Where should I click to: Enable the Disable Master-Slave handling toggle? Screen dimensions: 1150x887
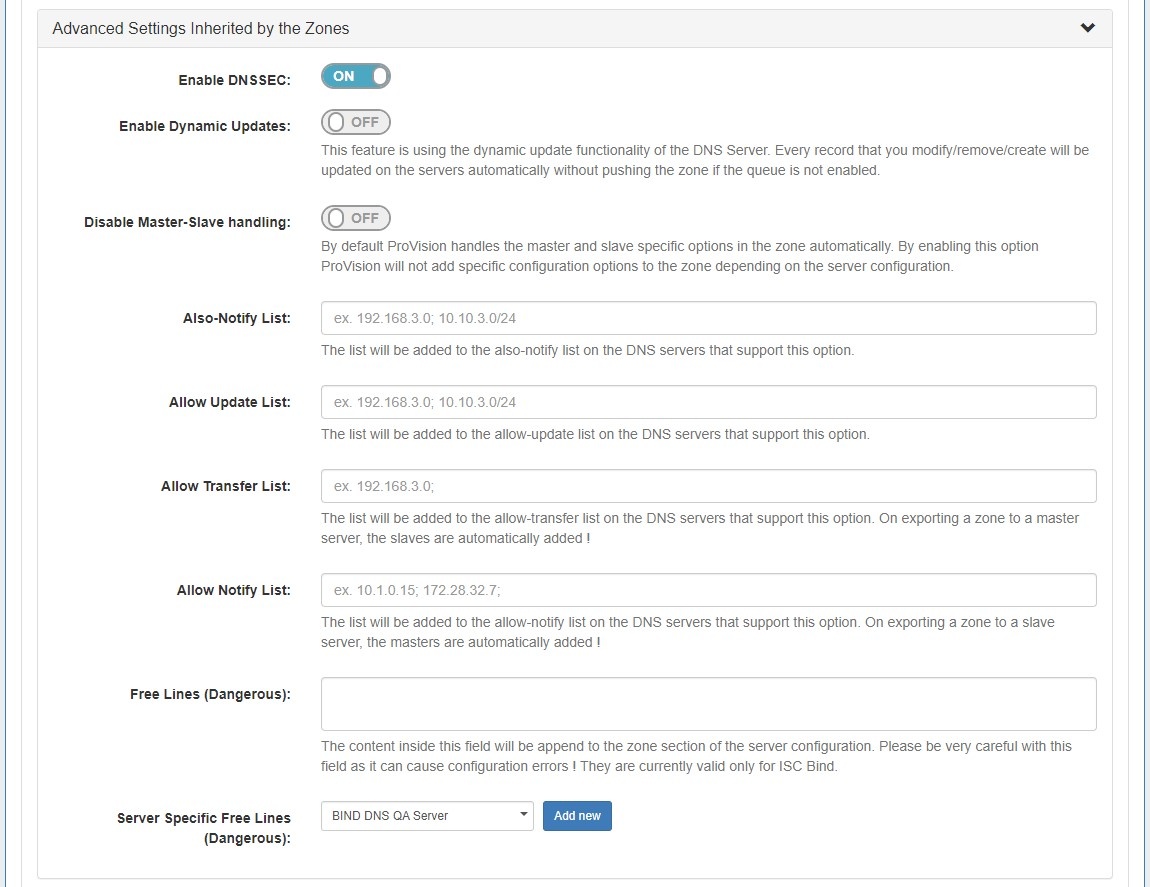point(356,218)
